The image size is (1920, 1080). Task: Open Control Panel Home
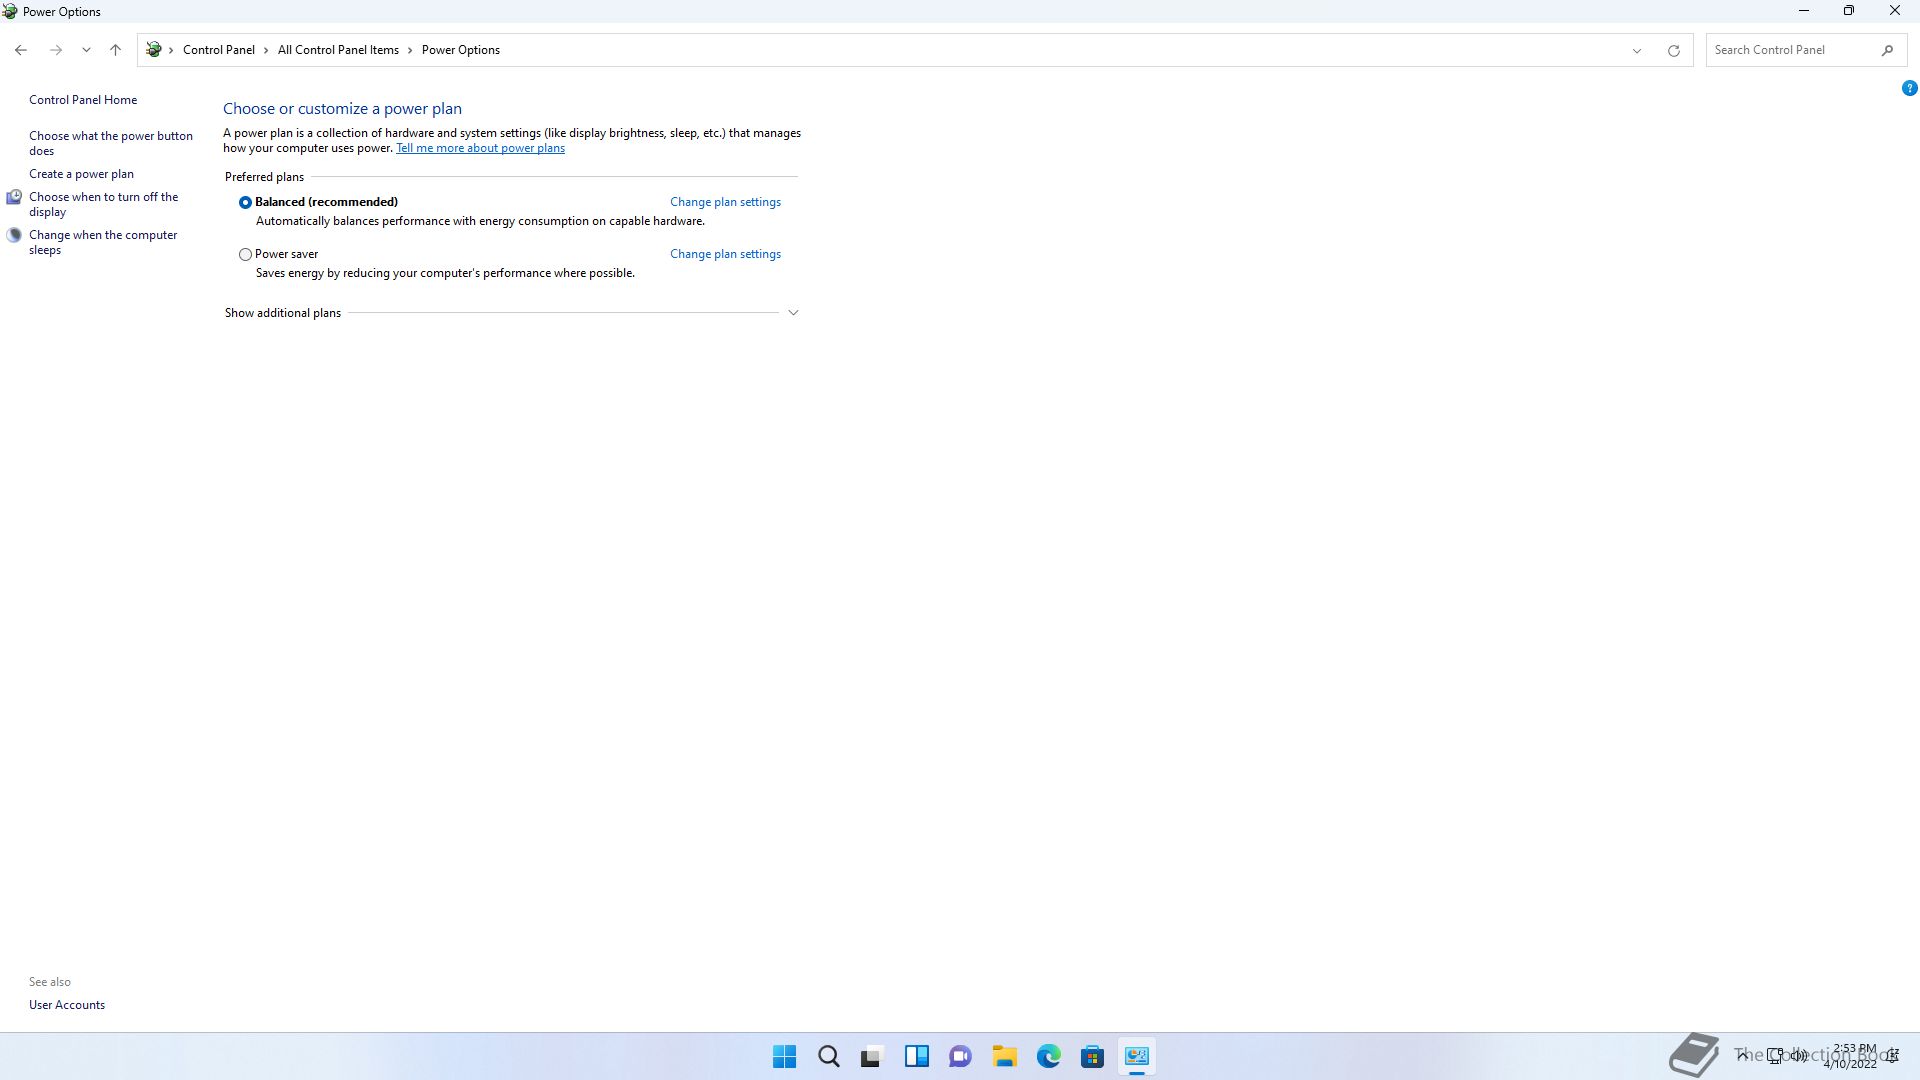point(83,100)
